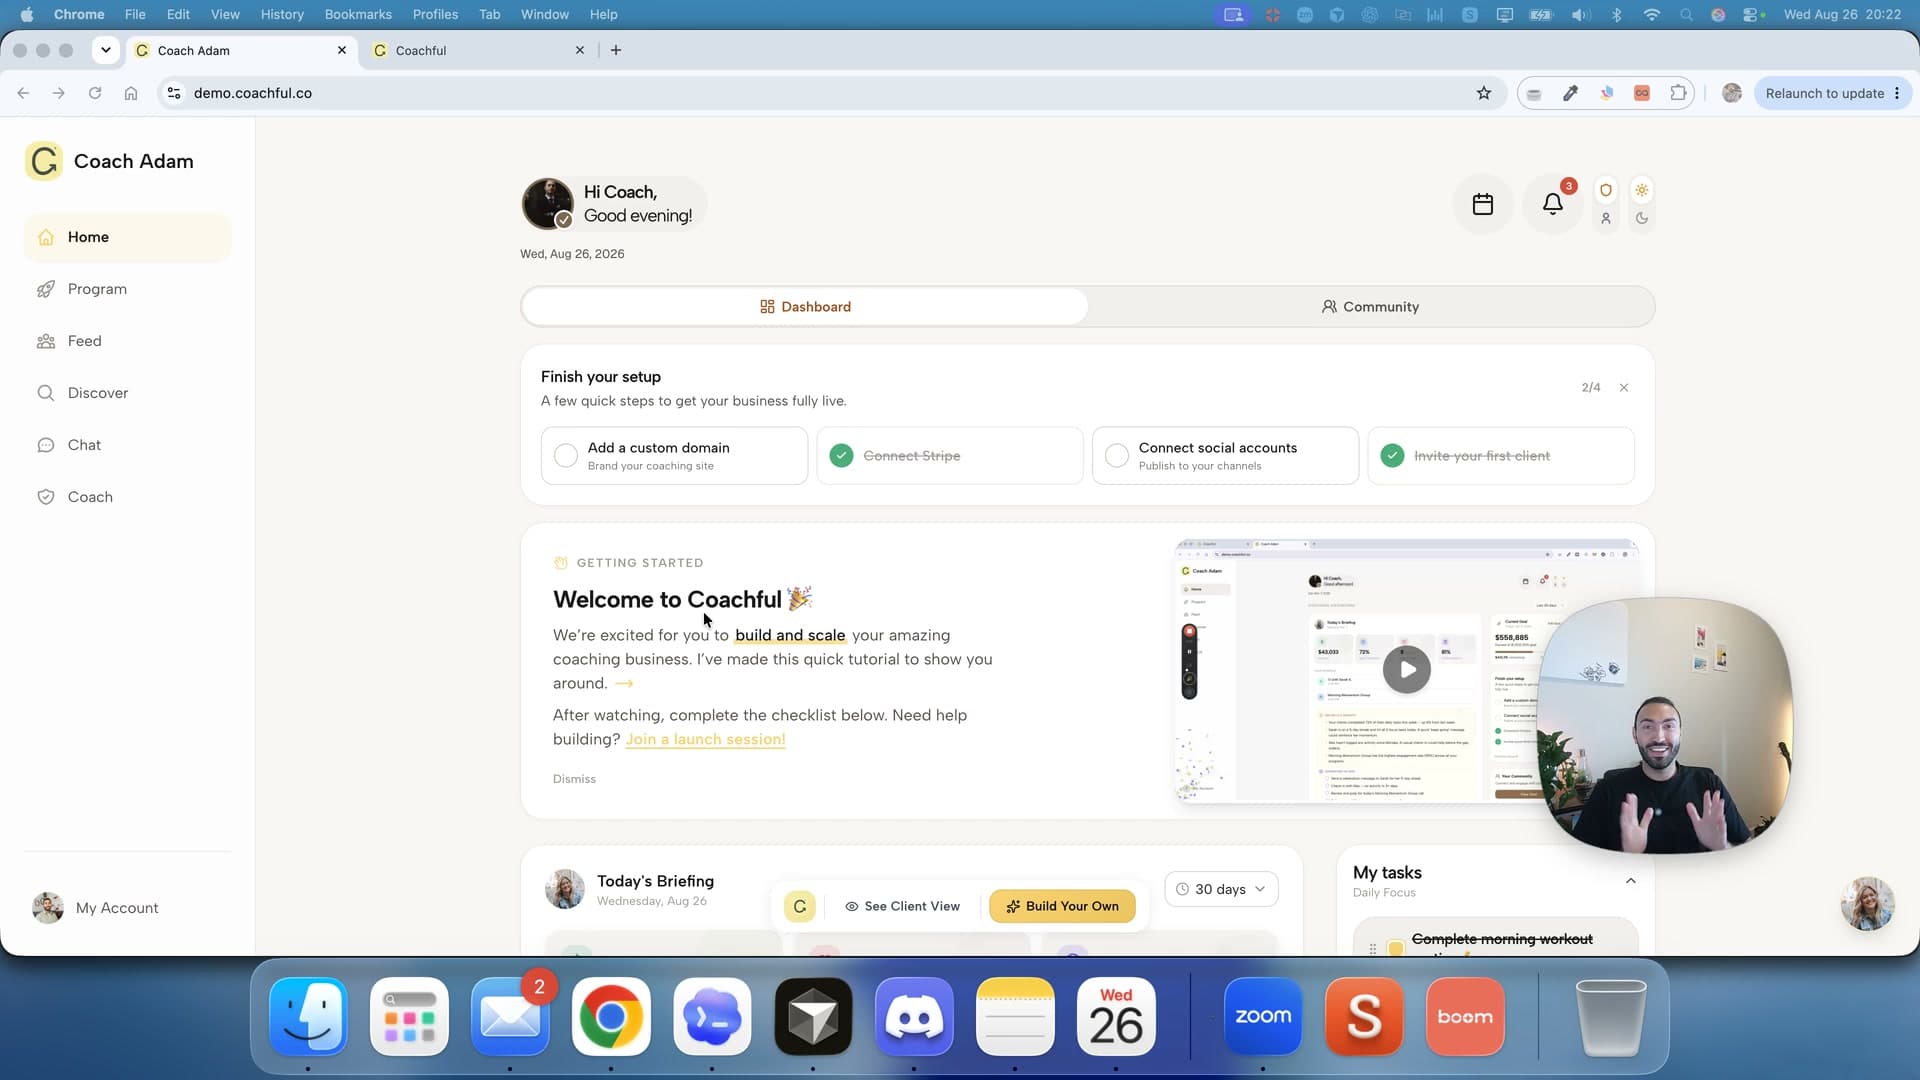This screenshot has width=1920, height=1080.
Task: Open the Bookmarks menu in menu bar
Action: (x=358, y=14)
